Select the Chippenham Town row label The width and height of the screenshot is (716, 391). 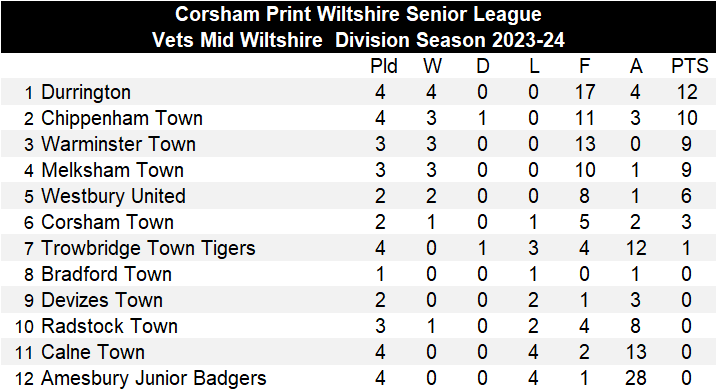[x=122, y=118]
